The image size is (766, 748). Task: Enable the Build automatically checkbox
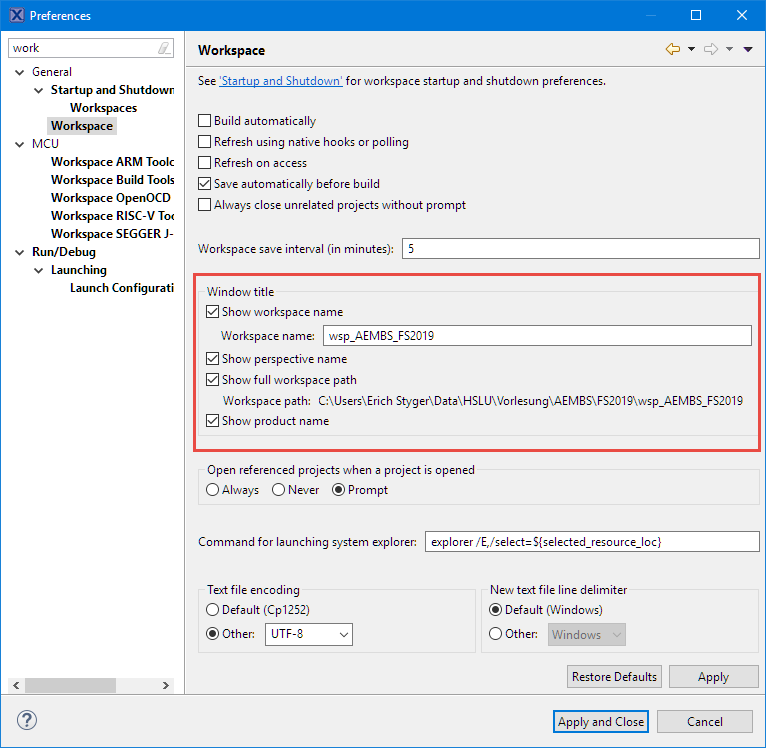[205, 121]
